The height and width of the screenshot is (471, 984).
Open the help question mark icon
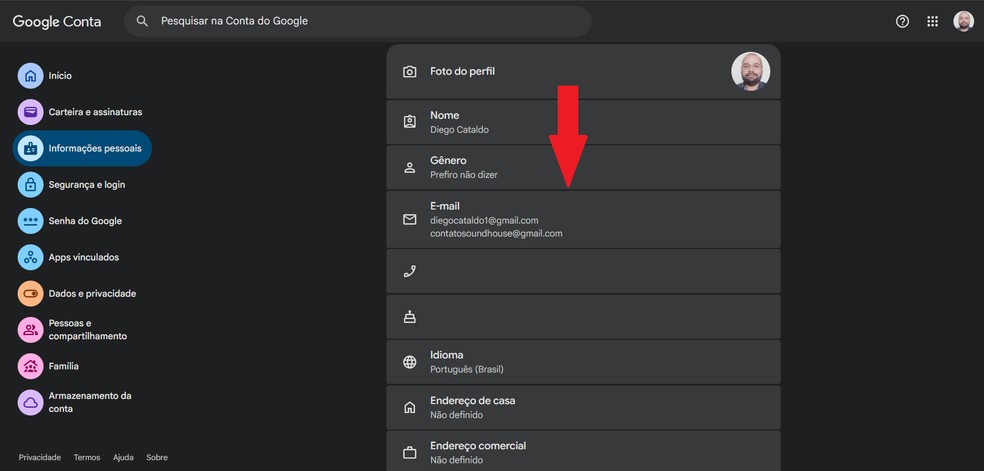tap(902, 21)
